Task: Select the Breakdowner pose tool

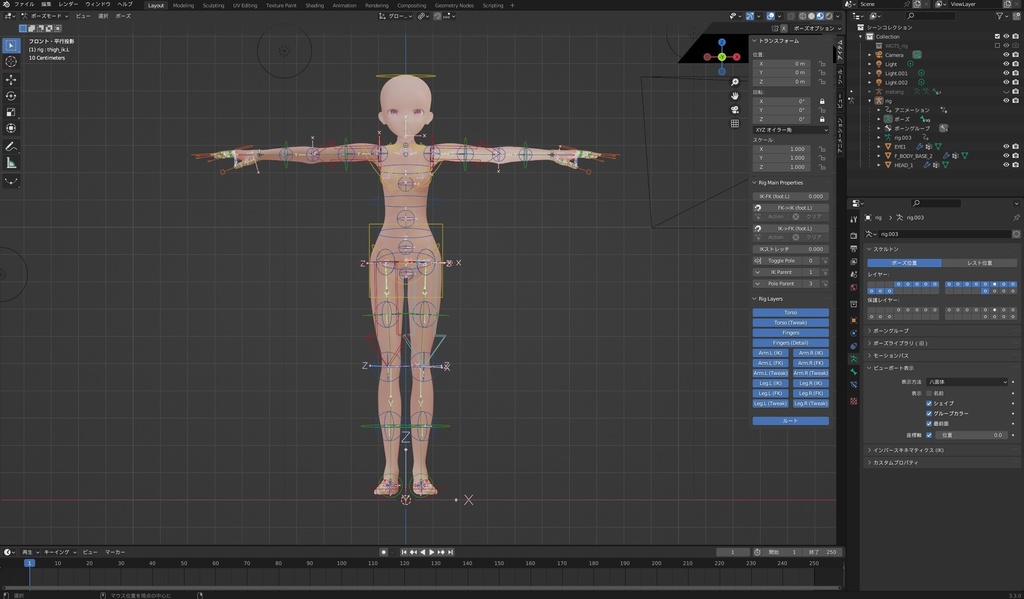Action: coord(11,181)
